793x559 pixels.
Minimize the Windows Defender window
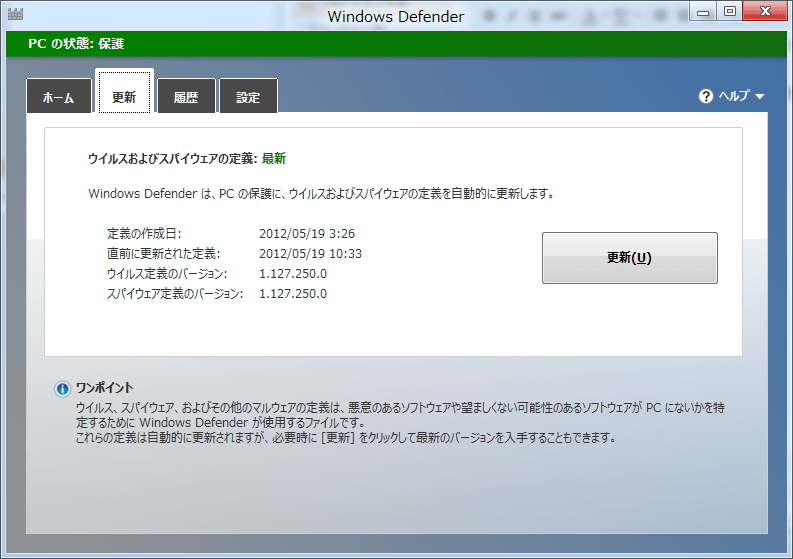click(x=703, y=12)
